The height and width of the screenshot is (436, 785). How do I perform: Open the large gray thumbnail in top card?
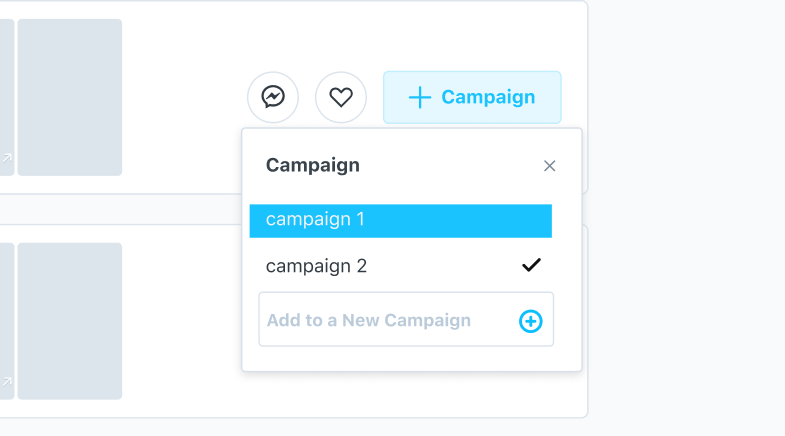70,97
